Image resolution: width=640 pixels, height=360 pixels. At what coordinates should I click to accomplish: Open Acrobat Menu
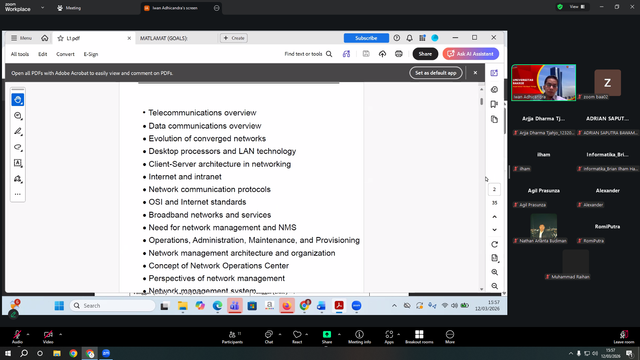point(21,38)
